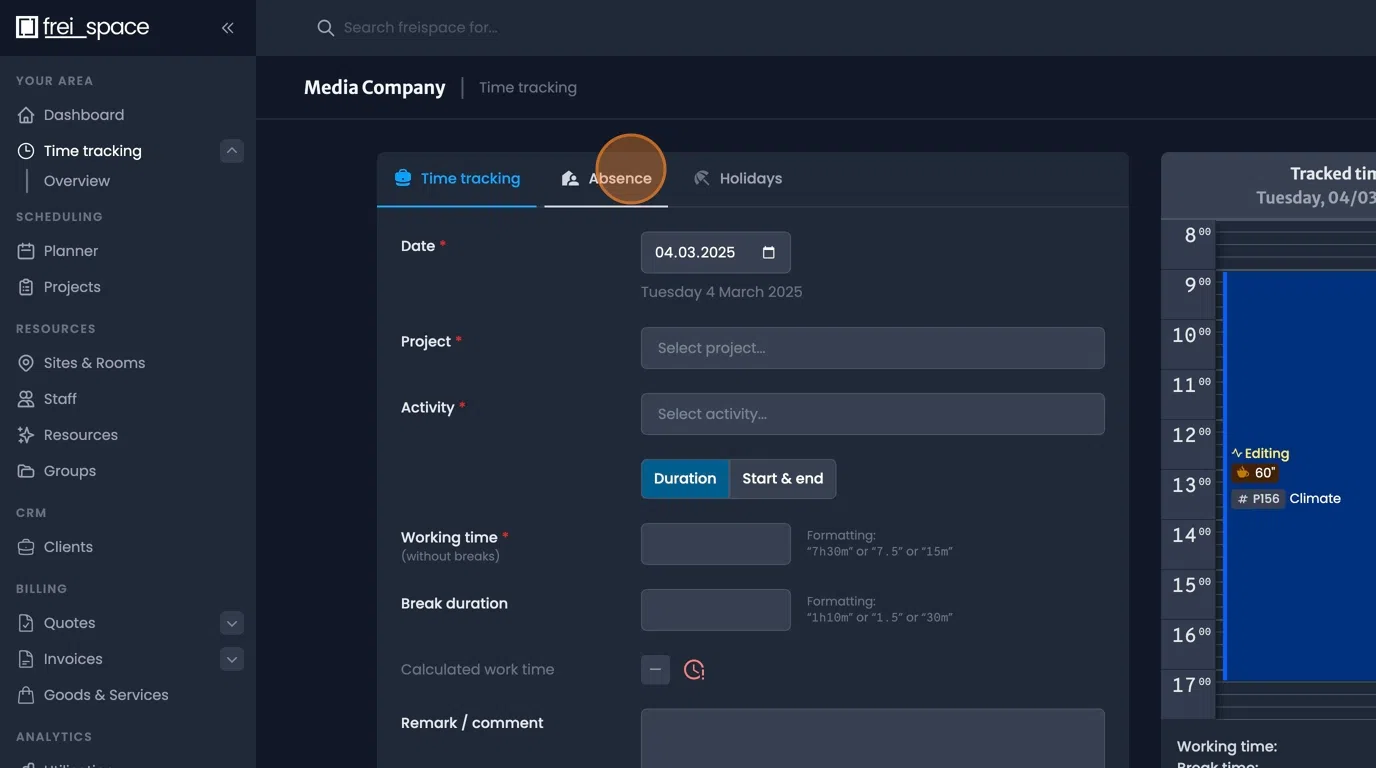The width and height of the screenshot is (1376, 768).
Task: Open the Planner calendar in sidebar
Action: click(70, 251)
